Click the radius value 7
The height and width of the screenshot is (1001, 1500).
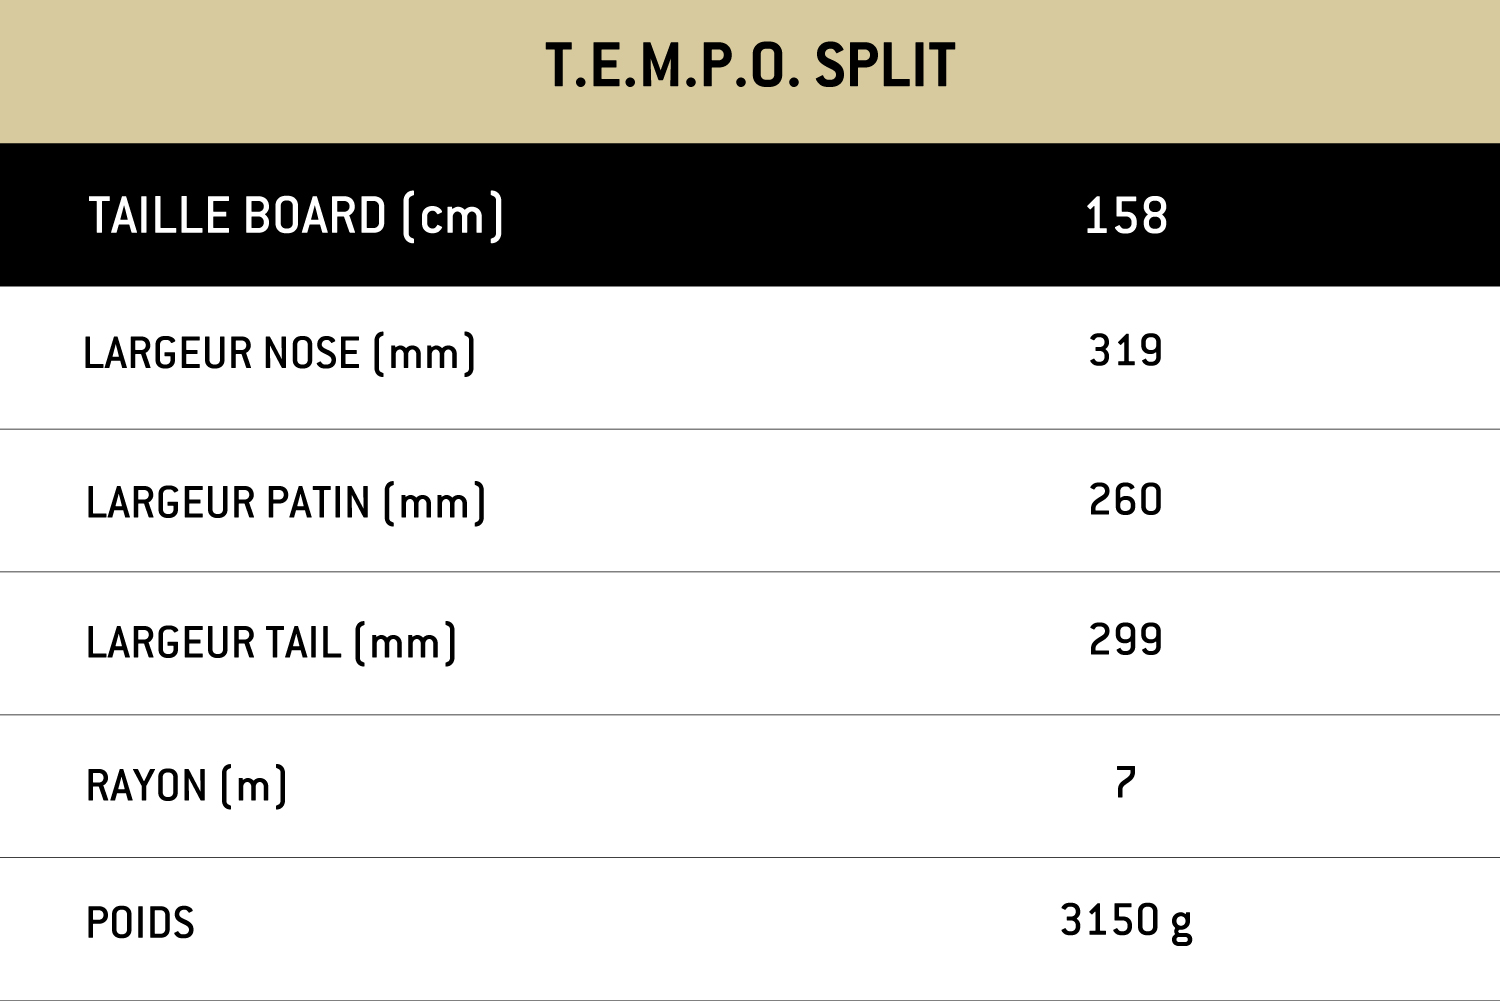coord(1126,783)
